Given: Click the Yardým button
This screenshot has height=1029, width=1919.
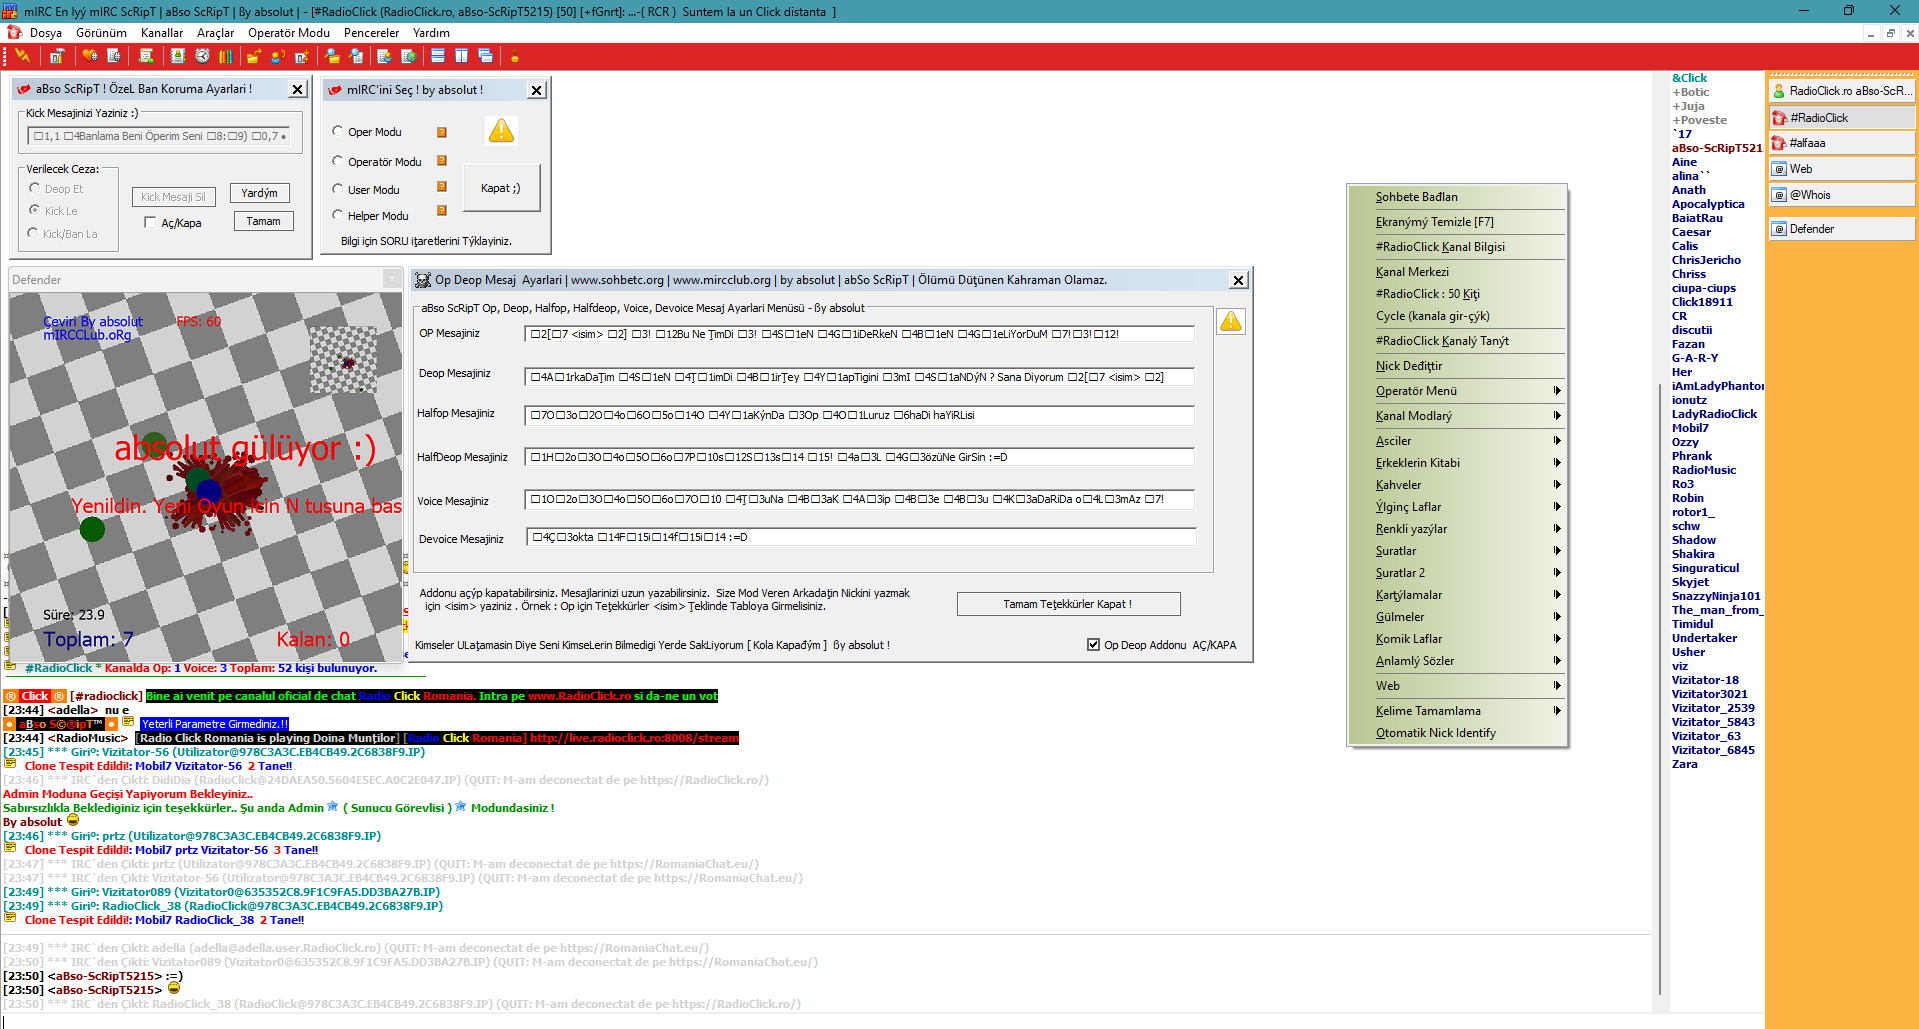Looking at the screenshot, I should 260,193.
